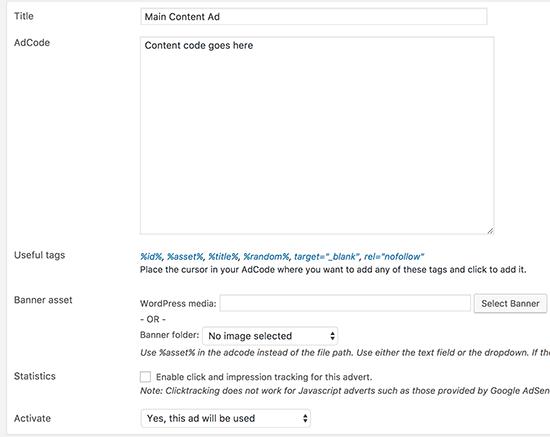This screenshot has width=550, height=437.
Task: Click the Statistics row label
Action: 35,376
